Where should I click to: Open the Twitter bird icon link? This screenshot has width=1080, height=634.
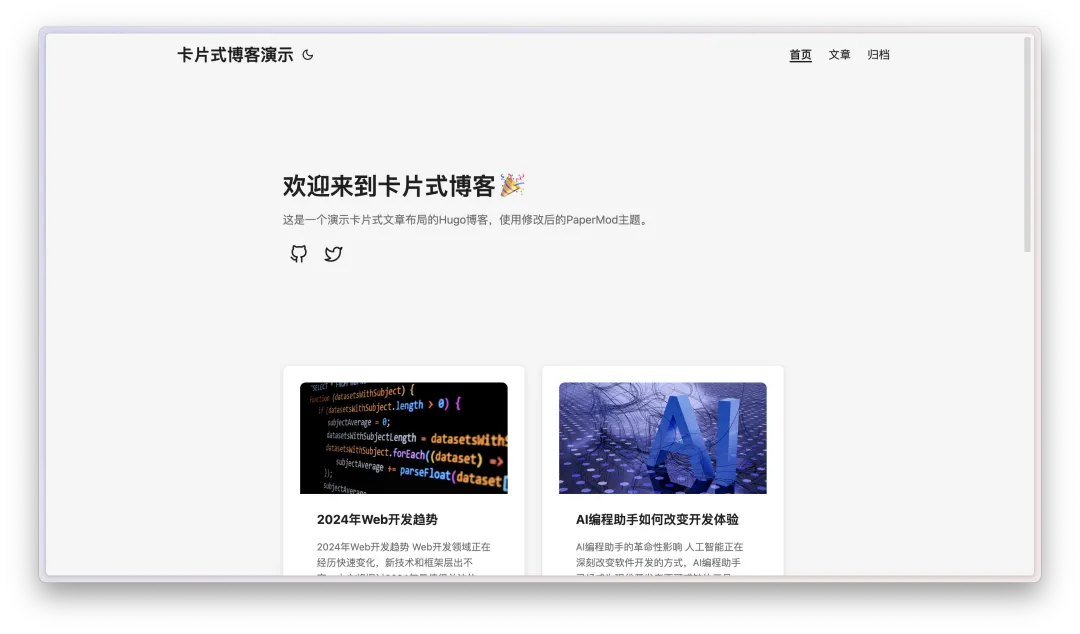coord(334,254)
